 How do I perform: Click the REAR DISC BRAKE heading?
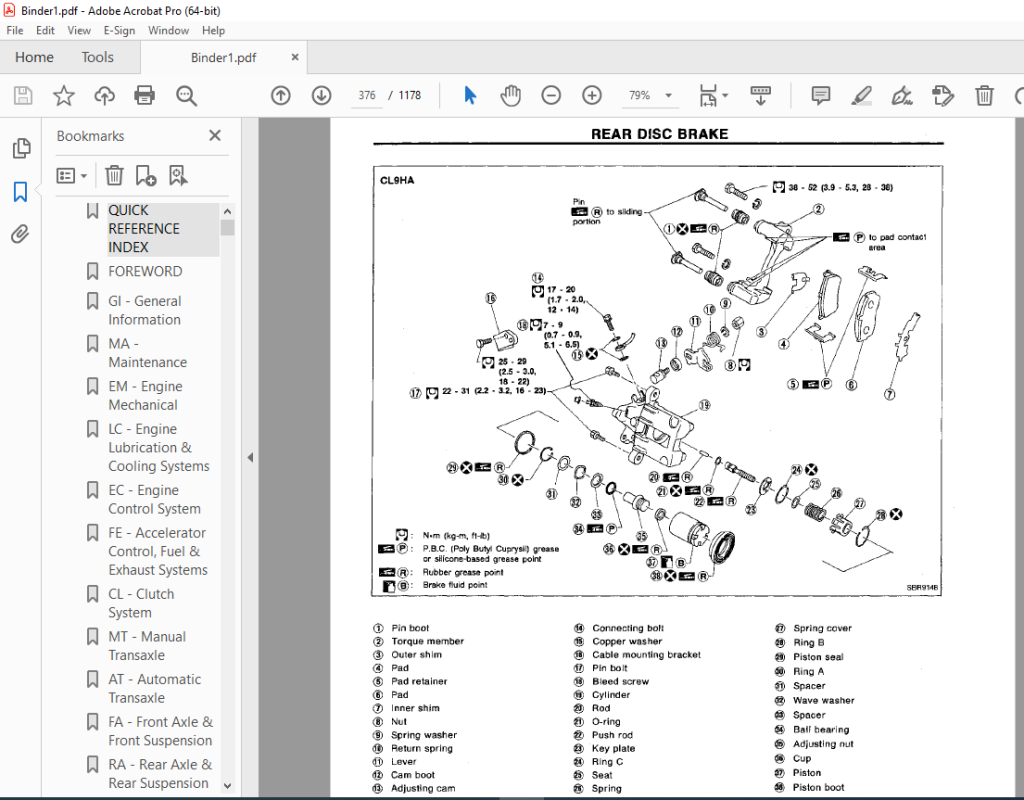[659, 134]
